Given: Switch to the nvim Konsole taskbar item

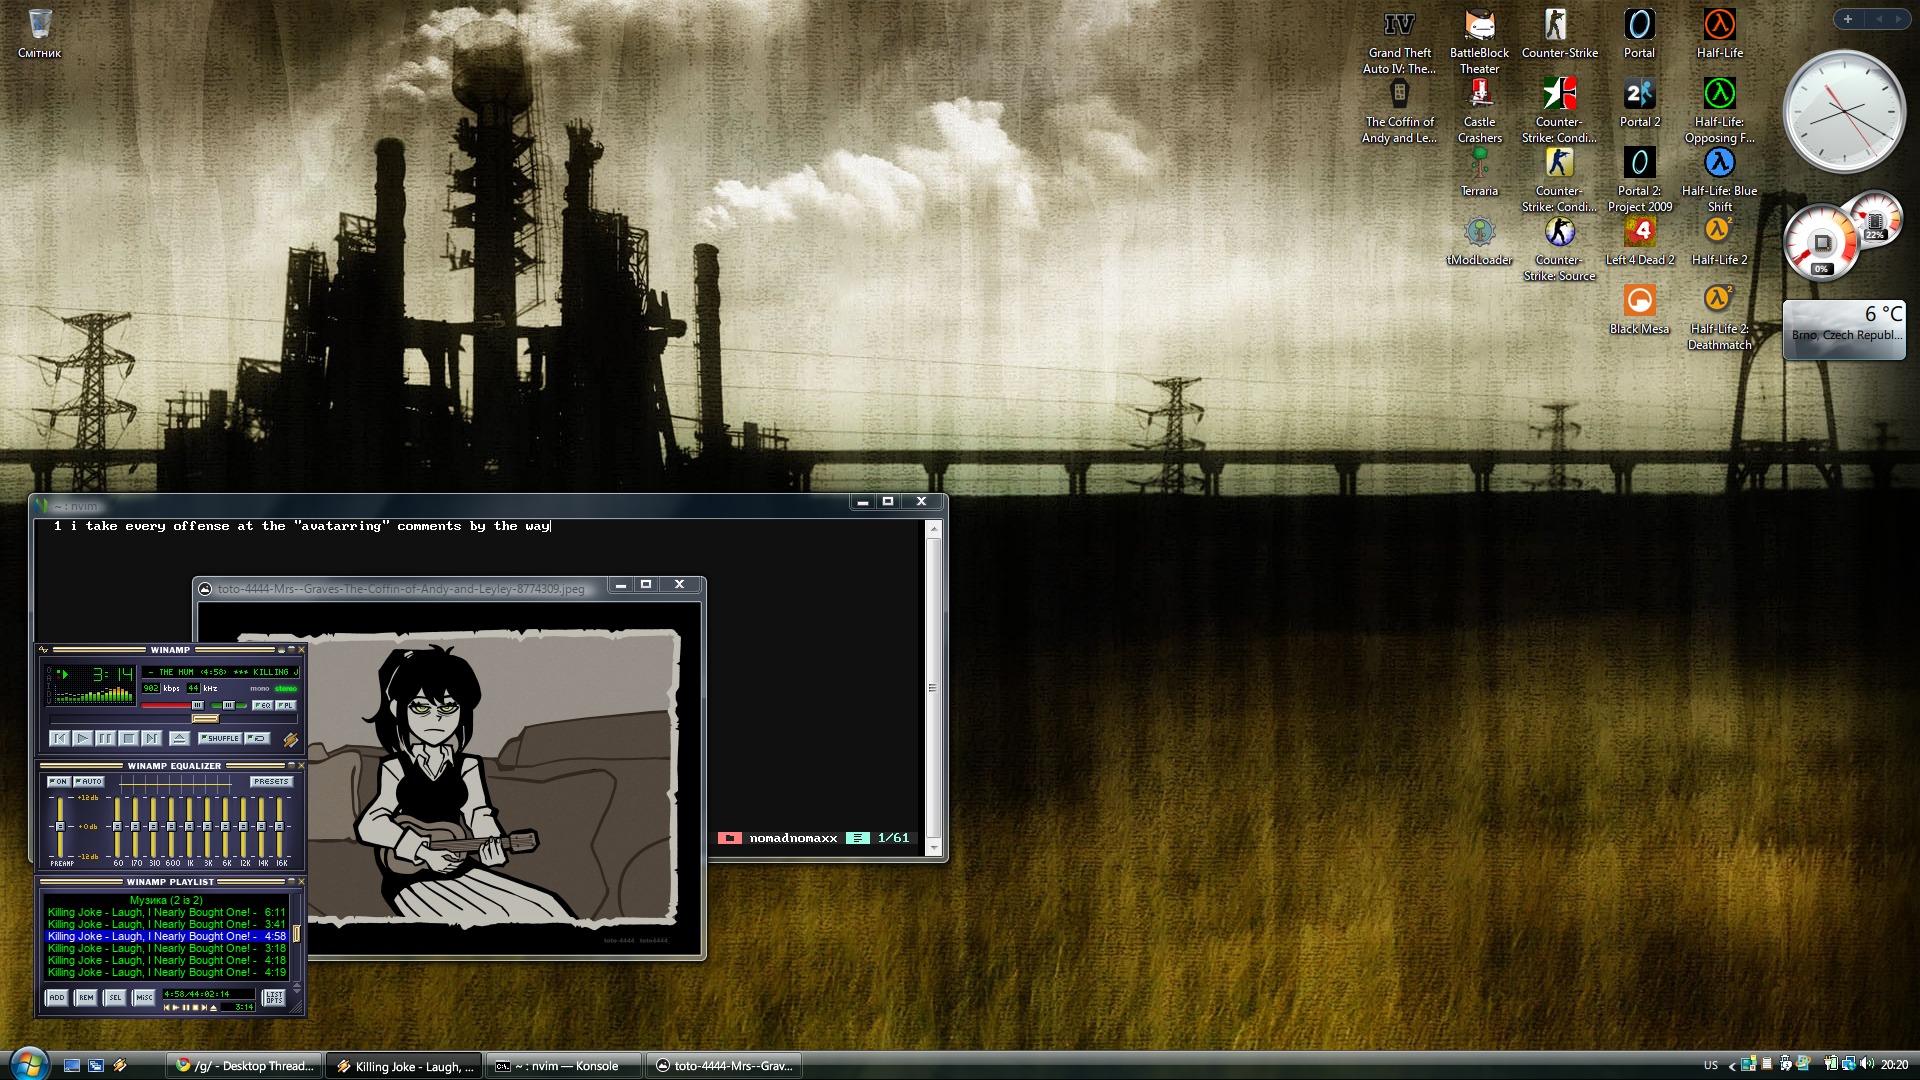Looking at the screenshot, I should (565, 1066).
